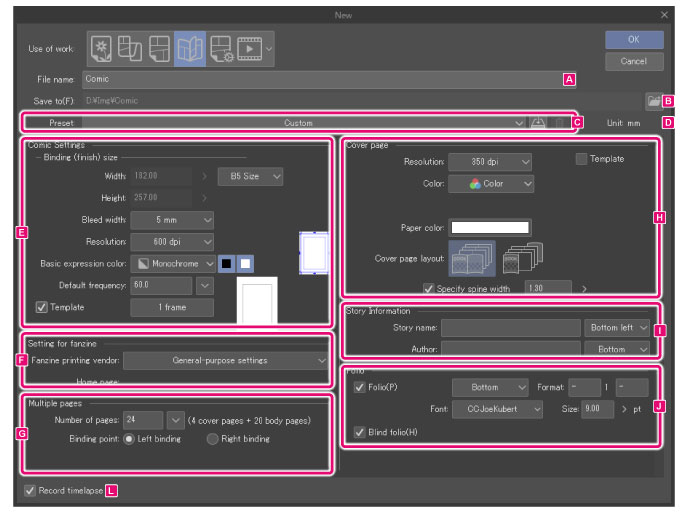This screenshot has height=512, width=693.
Task: Click the Story name input field
Action: click(x=510, y=328)
